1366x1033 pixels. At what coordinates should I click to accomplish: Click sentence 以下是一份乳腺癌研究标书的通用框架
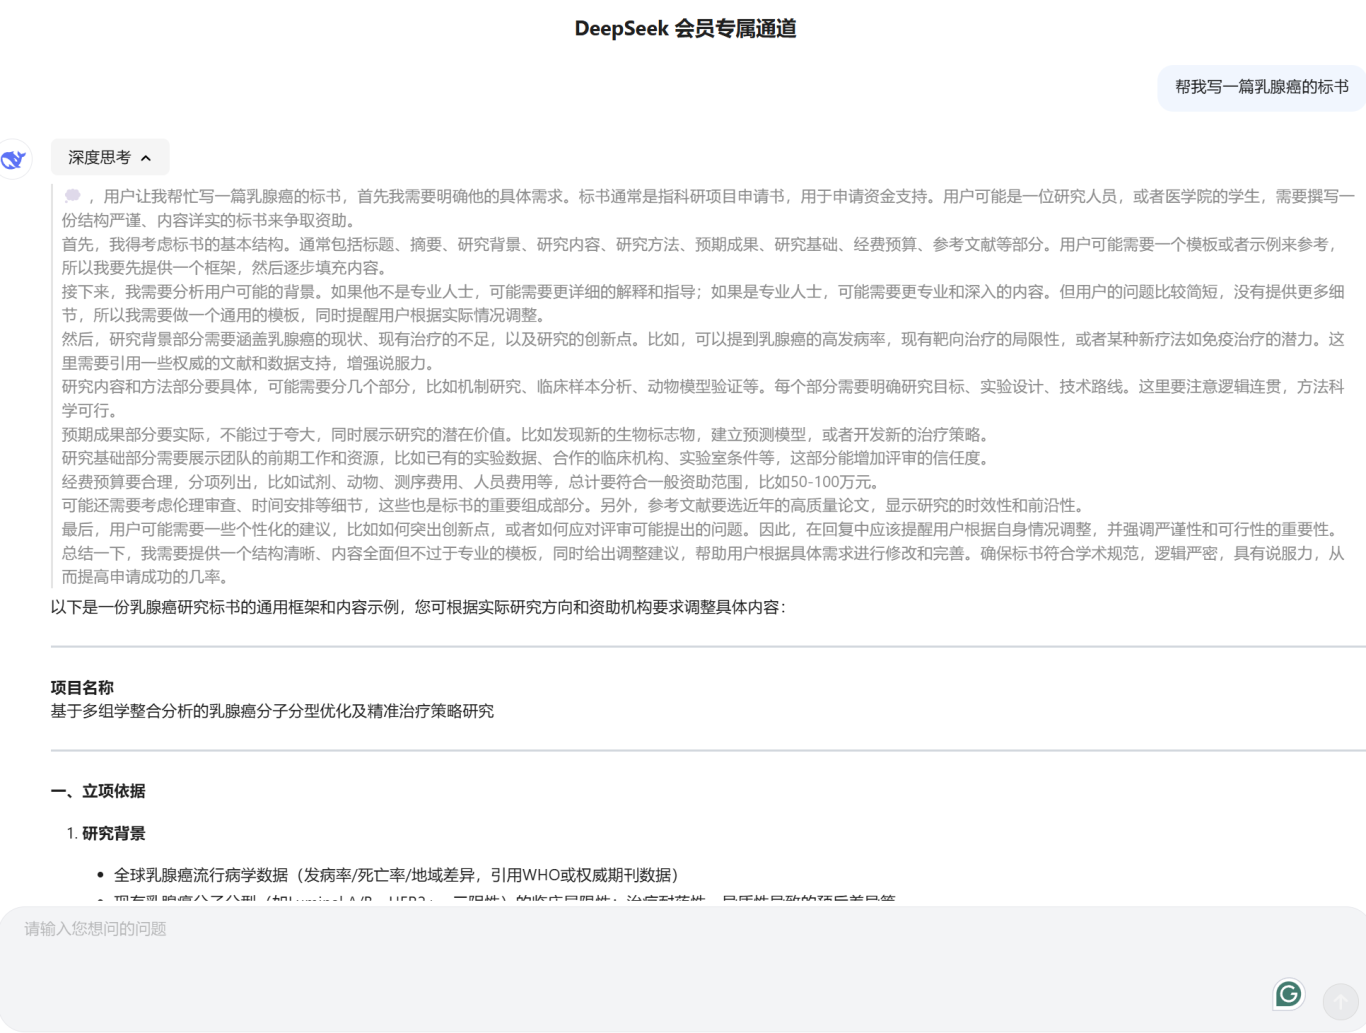pos(418,607)
